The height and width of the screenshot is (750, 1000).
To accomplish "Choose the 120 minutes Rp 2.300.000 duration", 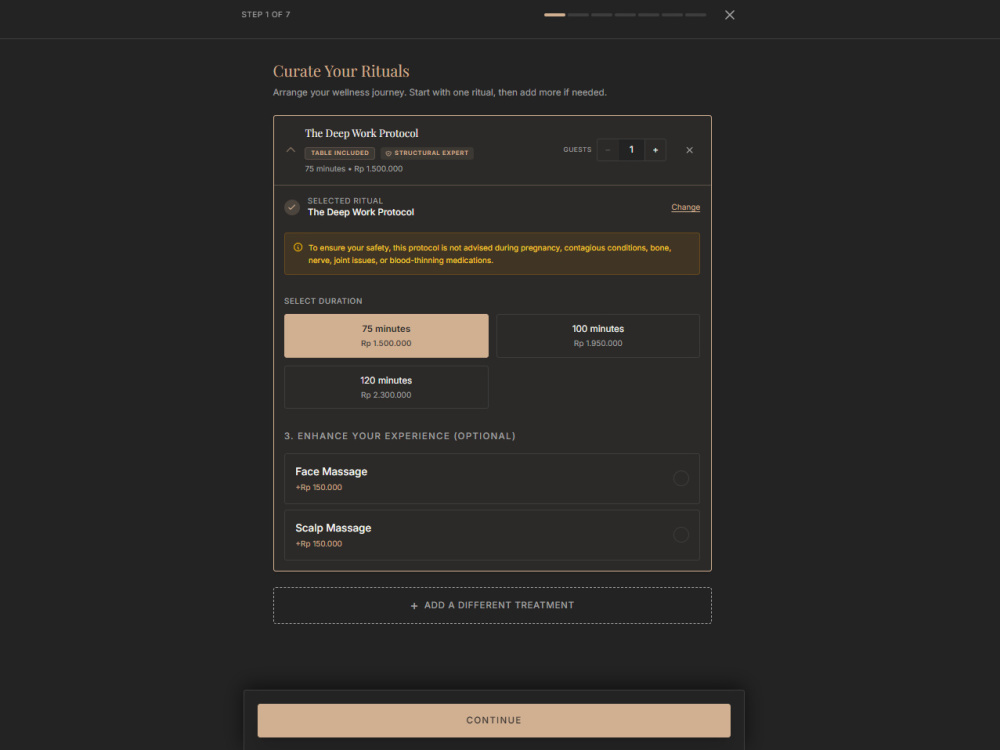I will pyautogui.click(x=386, y=387).
